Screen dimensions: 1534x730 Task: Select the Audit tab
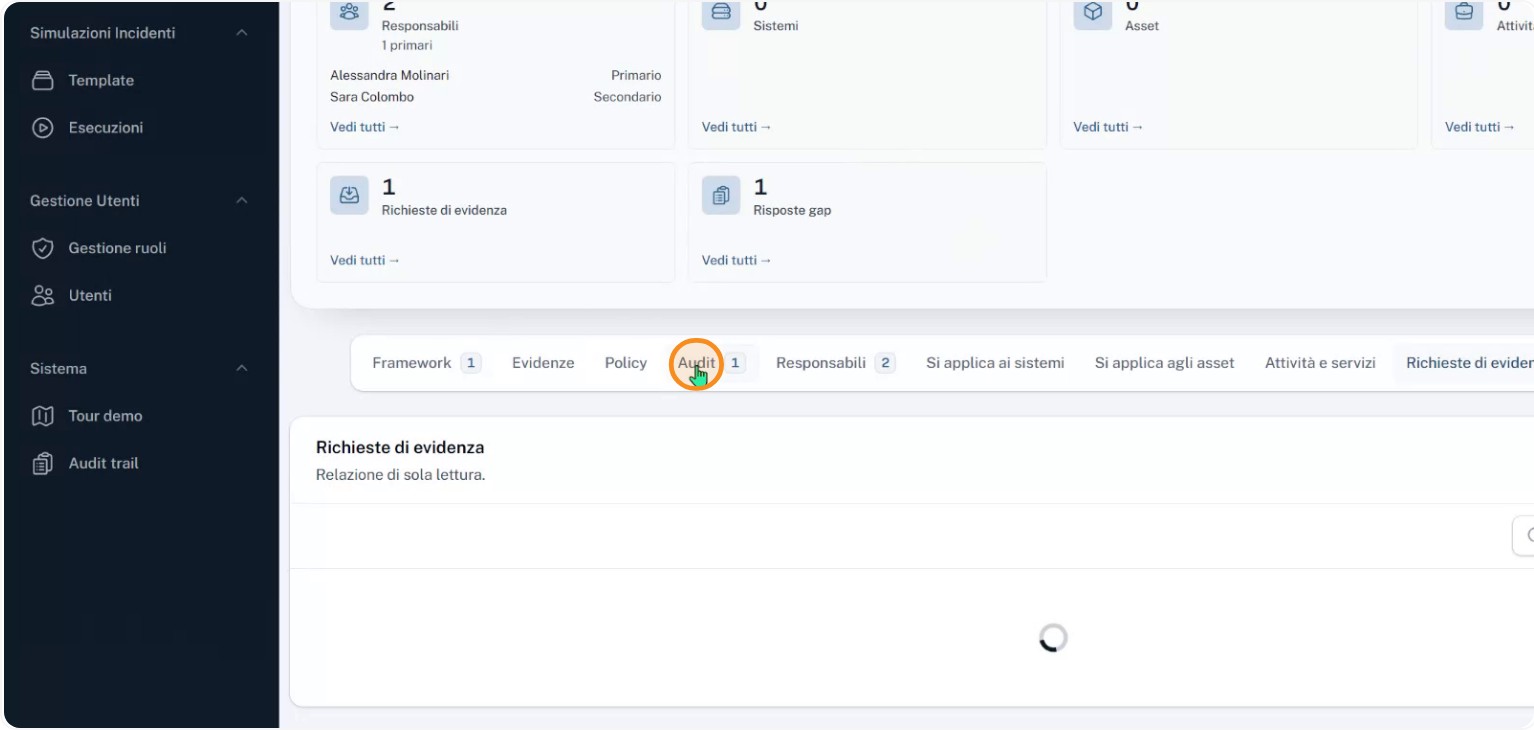(x=712, y=363)
